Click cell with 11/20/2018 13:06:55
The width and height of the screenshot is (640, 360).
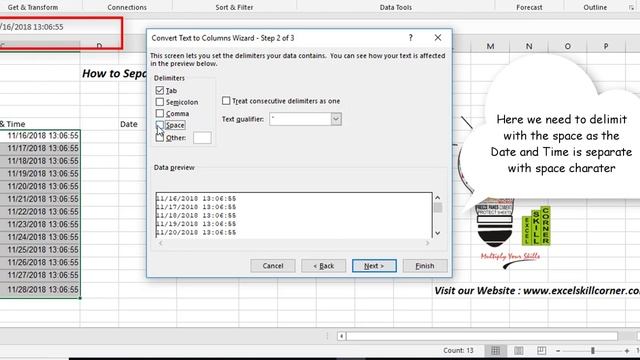[40, 186]
